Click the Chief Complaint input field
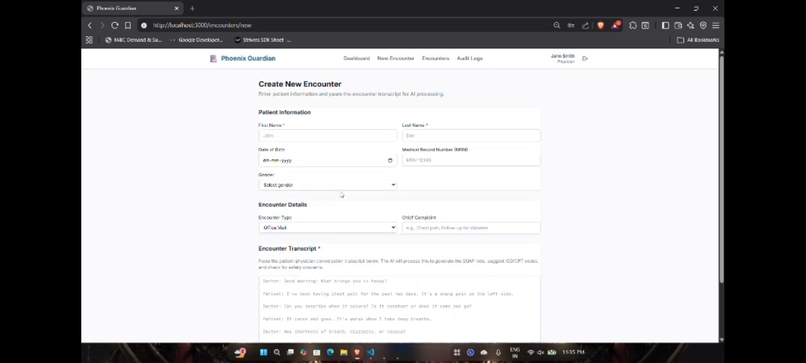 (x=471, y=228)
